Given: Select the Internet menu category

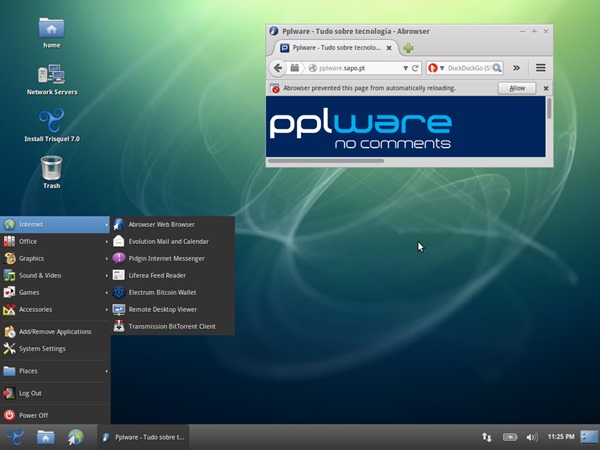Looking at the screenshot, I should click(x=55, y=225).
